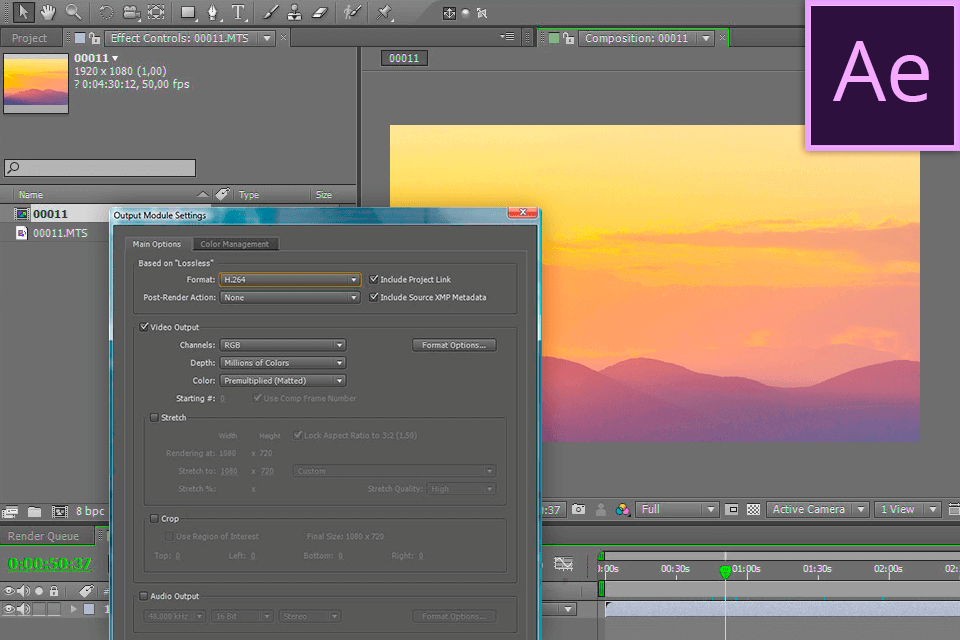Viewport: 960px width, 640px height.
Task: Open the Show Channel color circles icon
Action: point(623,510)
